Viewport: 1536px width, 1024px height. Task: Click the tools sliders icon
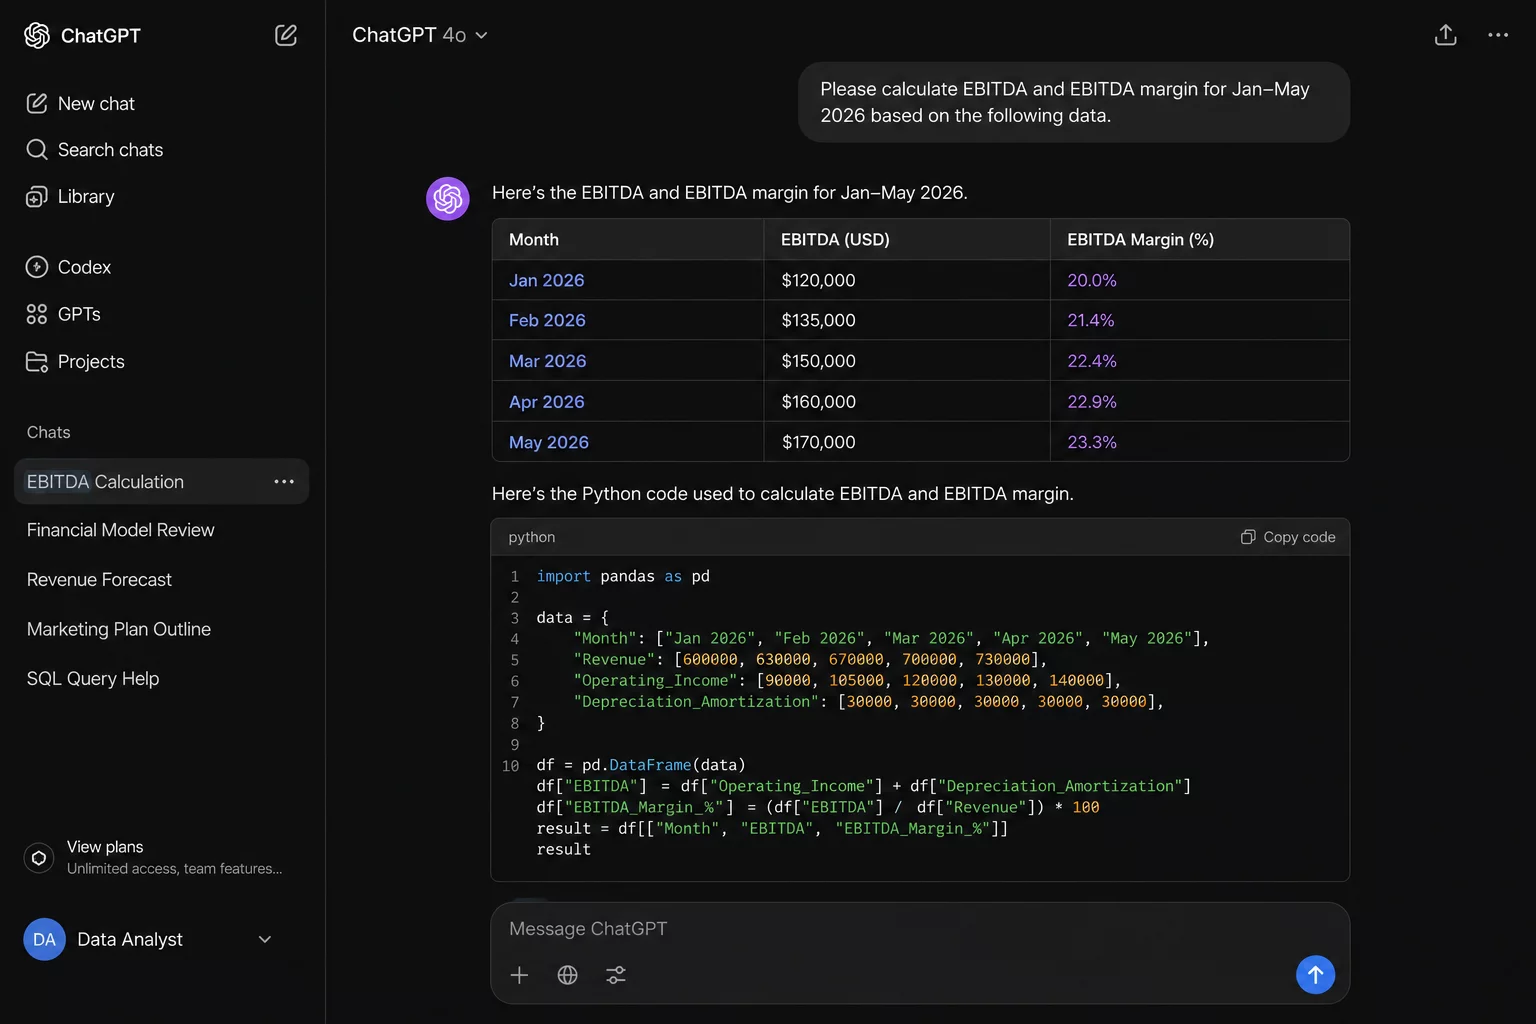(616, 975)
